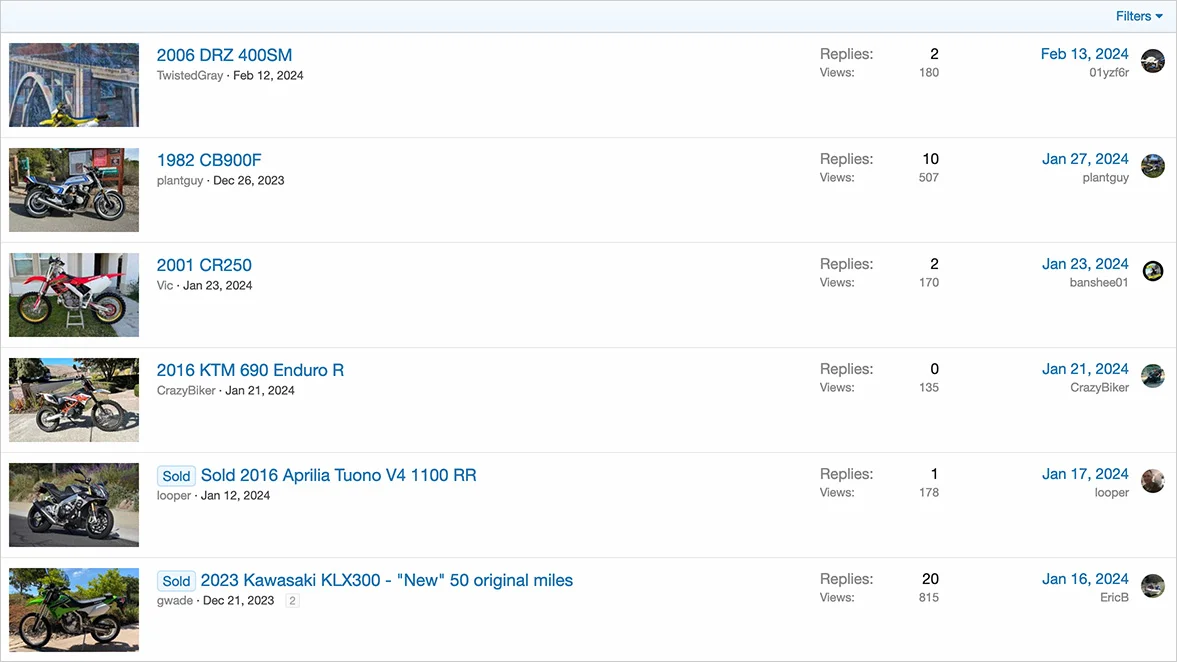The height and width of the screenshot is (662, 1177).
Task: Open the 1982 CB900F listing
Action: pyautogui.click(x=209, y=160)
